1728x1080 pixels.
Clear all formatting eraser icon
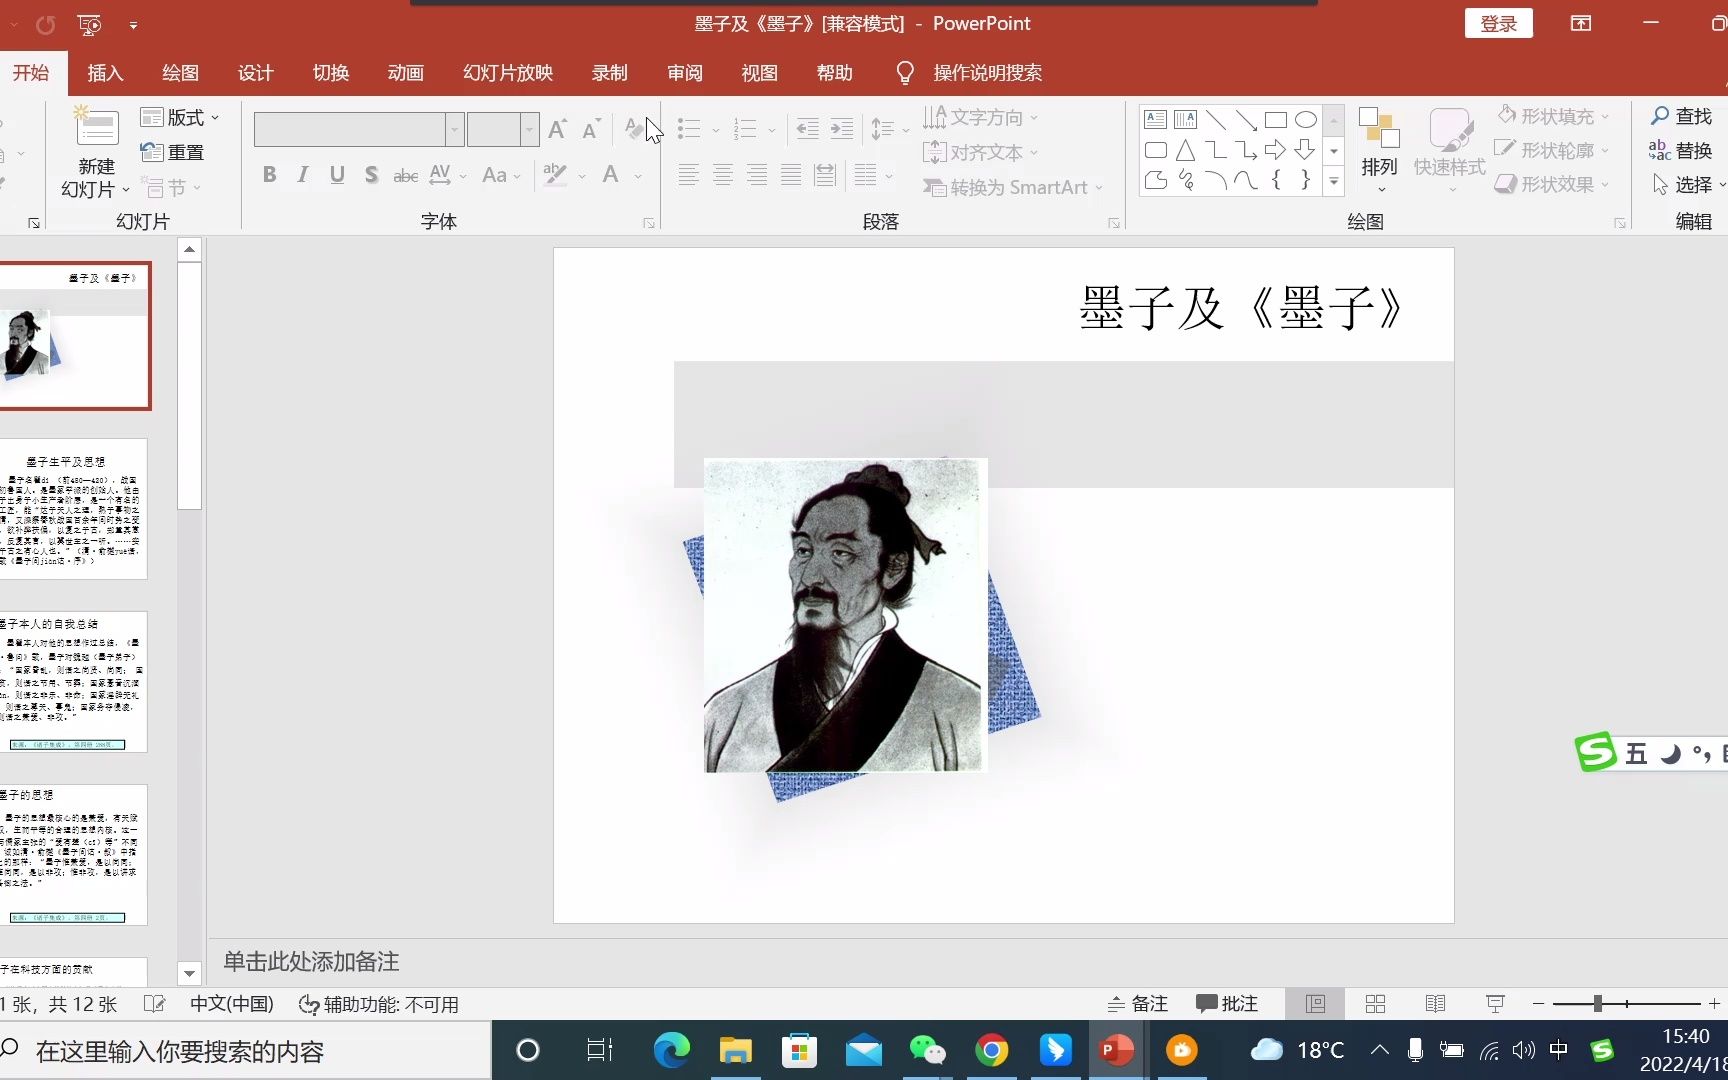(634, 129)
